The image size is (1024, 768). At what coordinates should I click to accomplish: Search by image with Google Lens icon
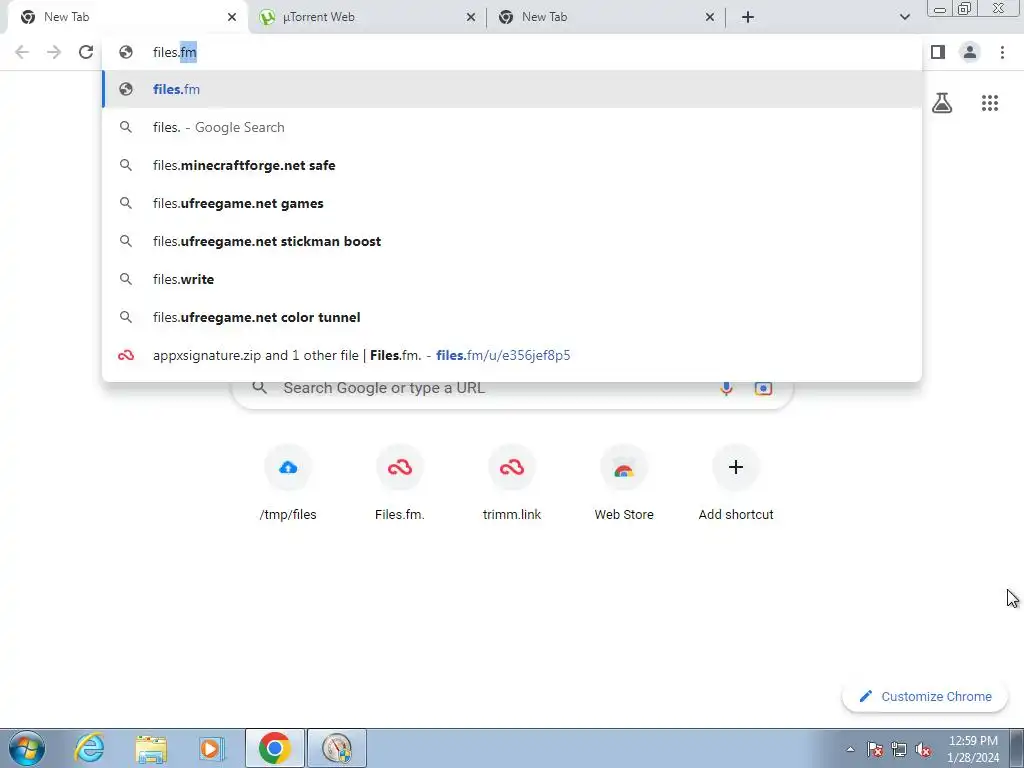pos(763,388)
